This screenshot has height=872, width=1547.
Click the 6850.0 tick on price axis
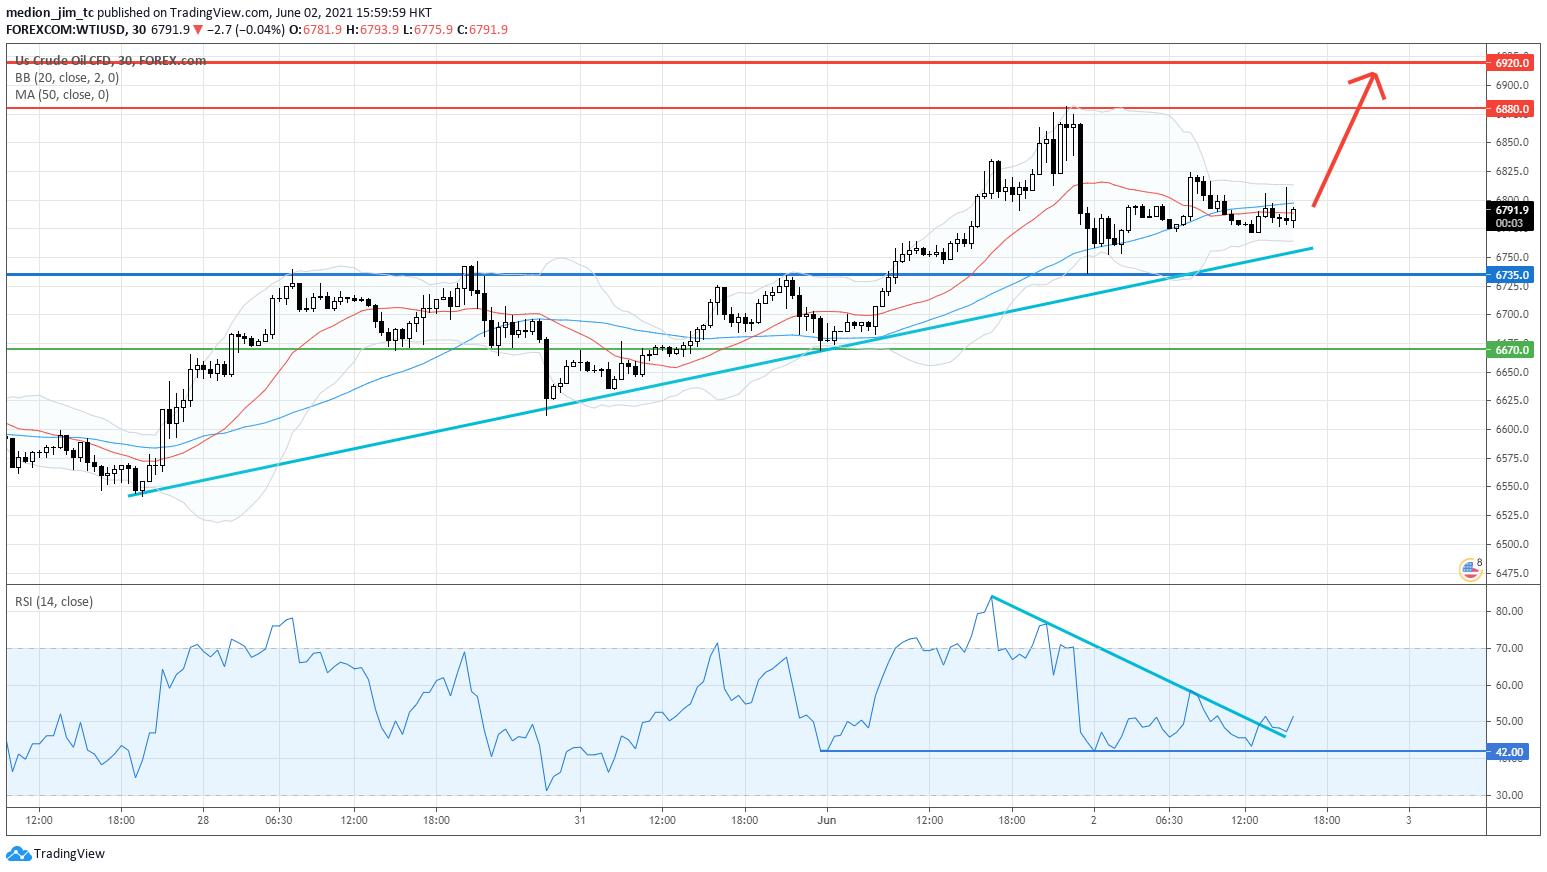pyautogui.click(x=1514, y=142)
